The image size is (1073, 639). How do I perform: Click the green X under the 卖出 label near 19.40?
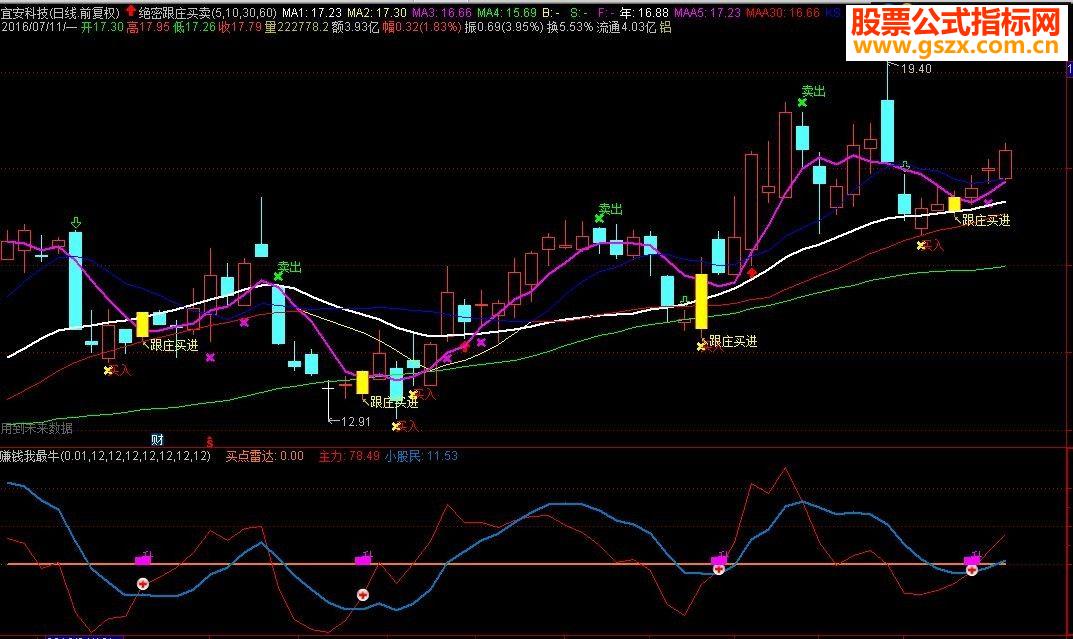802,103
